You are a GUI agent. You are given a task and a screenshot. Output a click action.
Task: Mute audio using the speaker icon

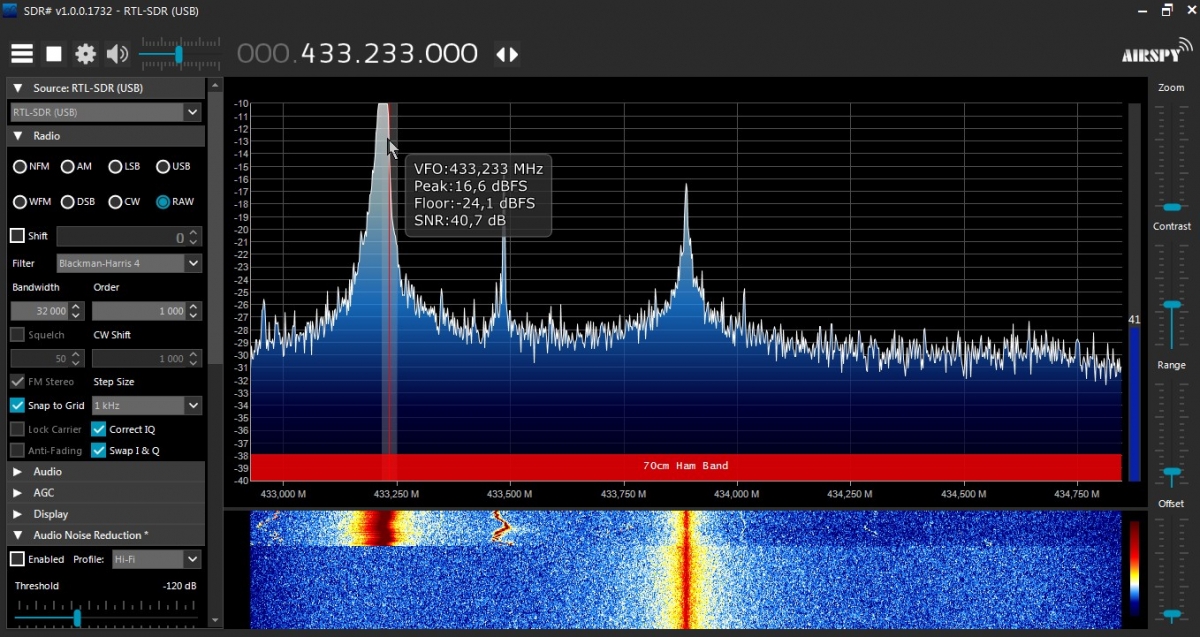click(x=118, y=54)
